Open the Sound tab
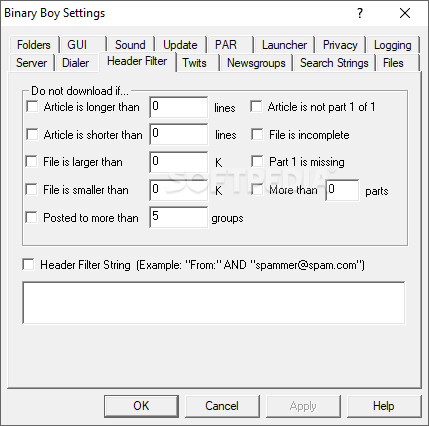Image resolution: width=429 pixels, height=426 pixels. (130, 45)
